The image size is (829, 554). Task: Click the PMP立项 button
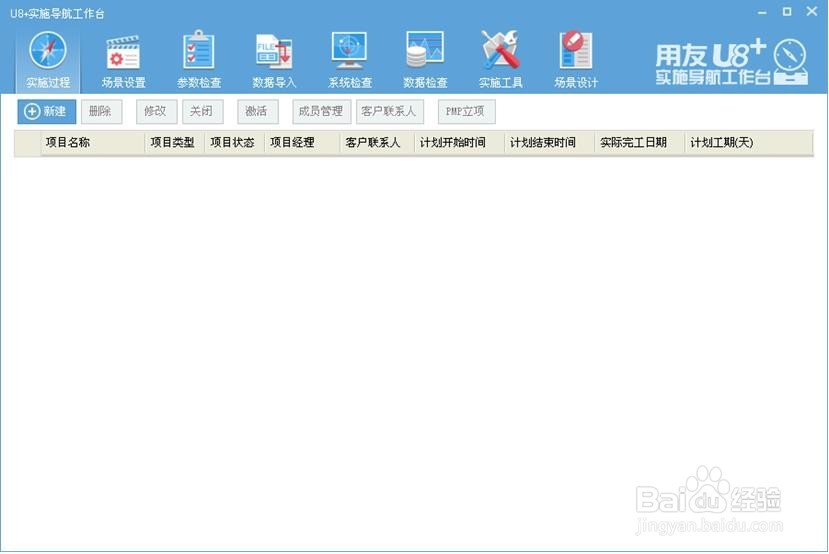coord(466,112)
